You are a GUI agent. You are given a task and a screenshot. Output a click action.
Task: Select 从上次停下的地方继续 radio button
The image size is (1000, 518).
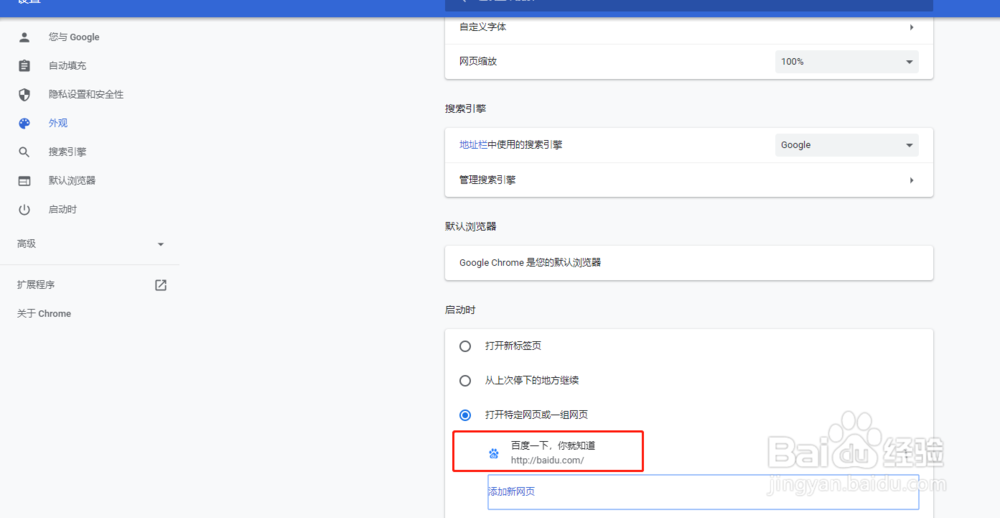coord(466,381)
